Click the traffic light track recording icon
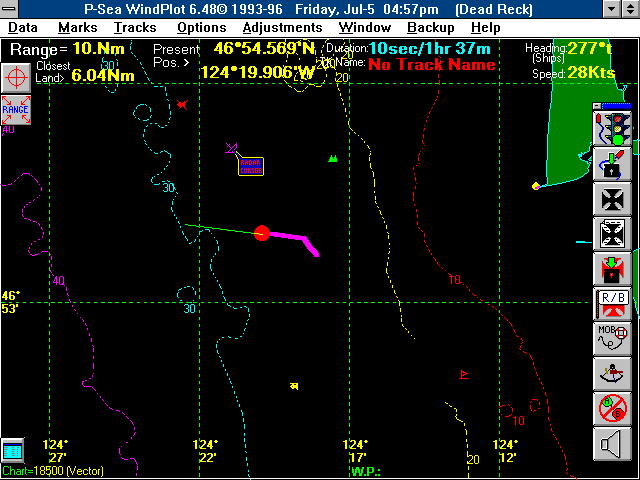The height and width of the screenshot is (480, 640). coord(612,128)
